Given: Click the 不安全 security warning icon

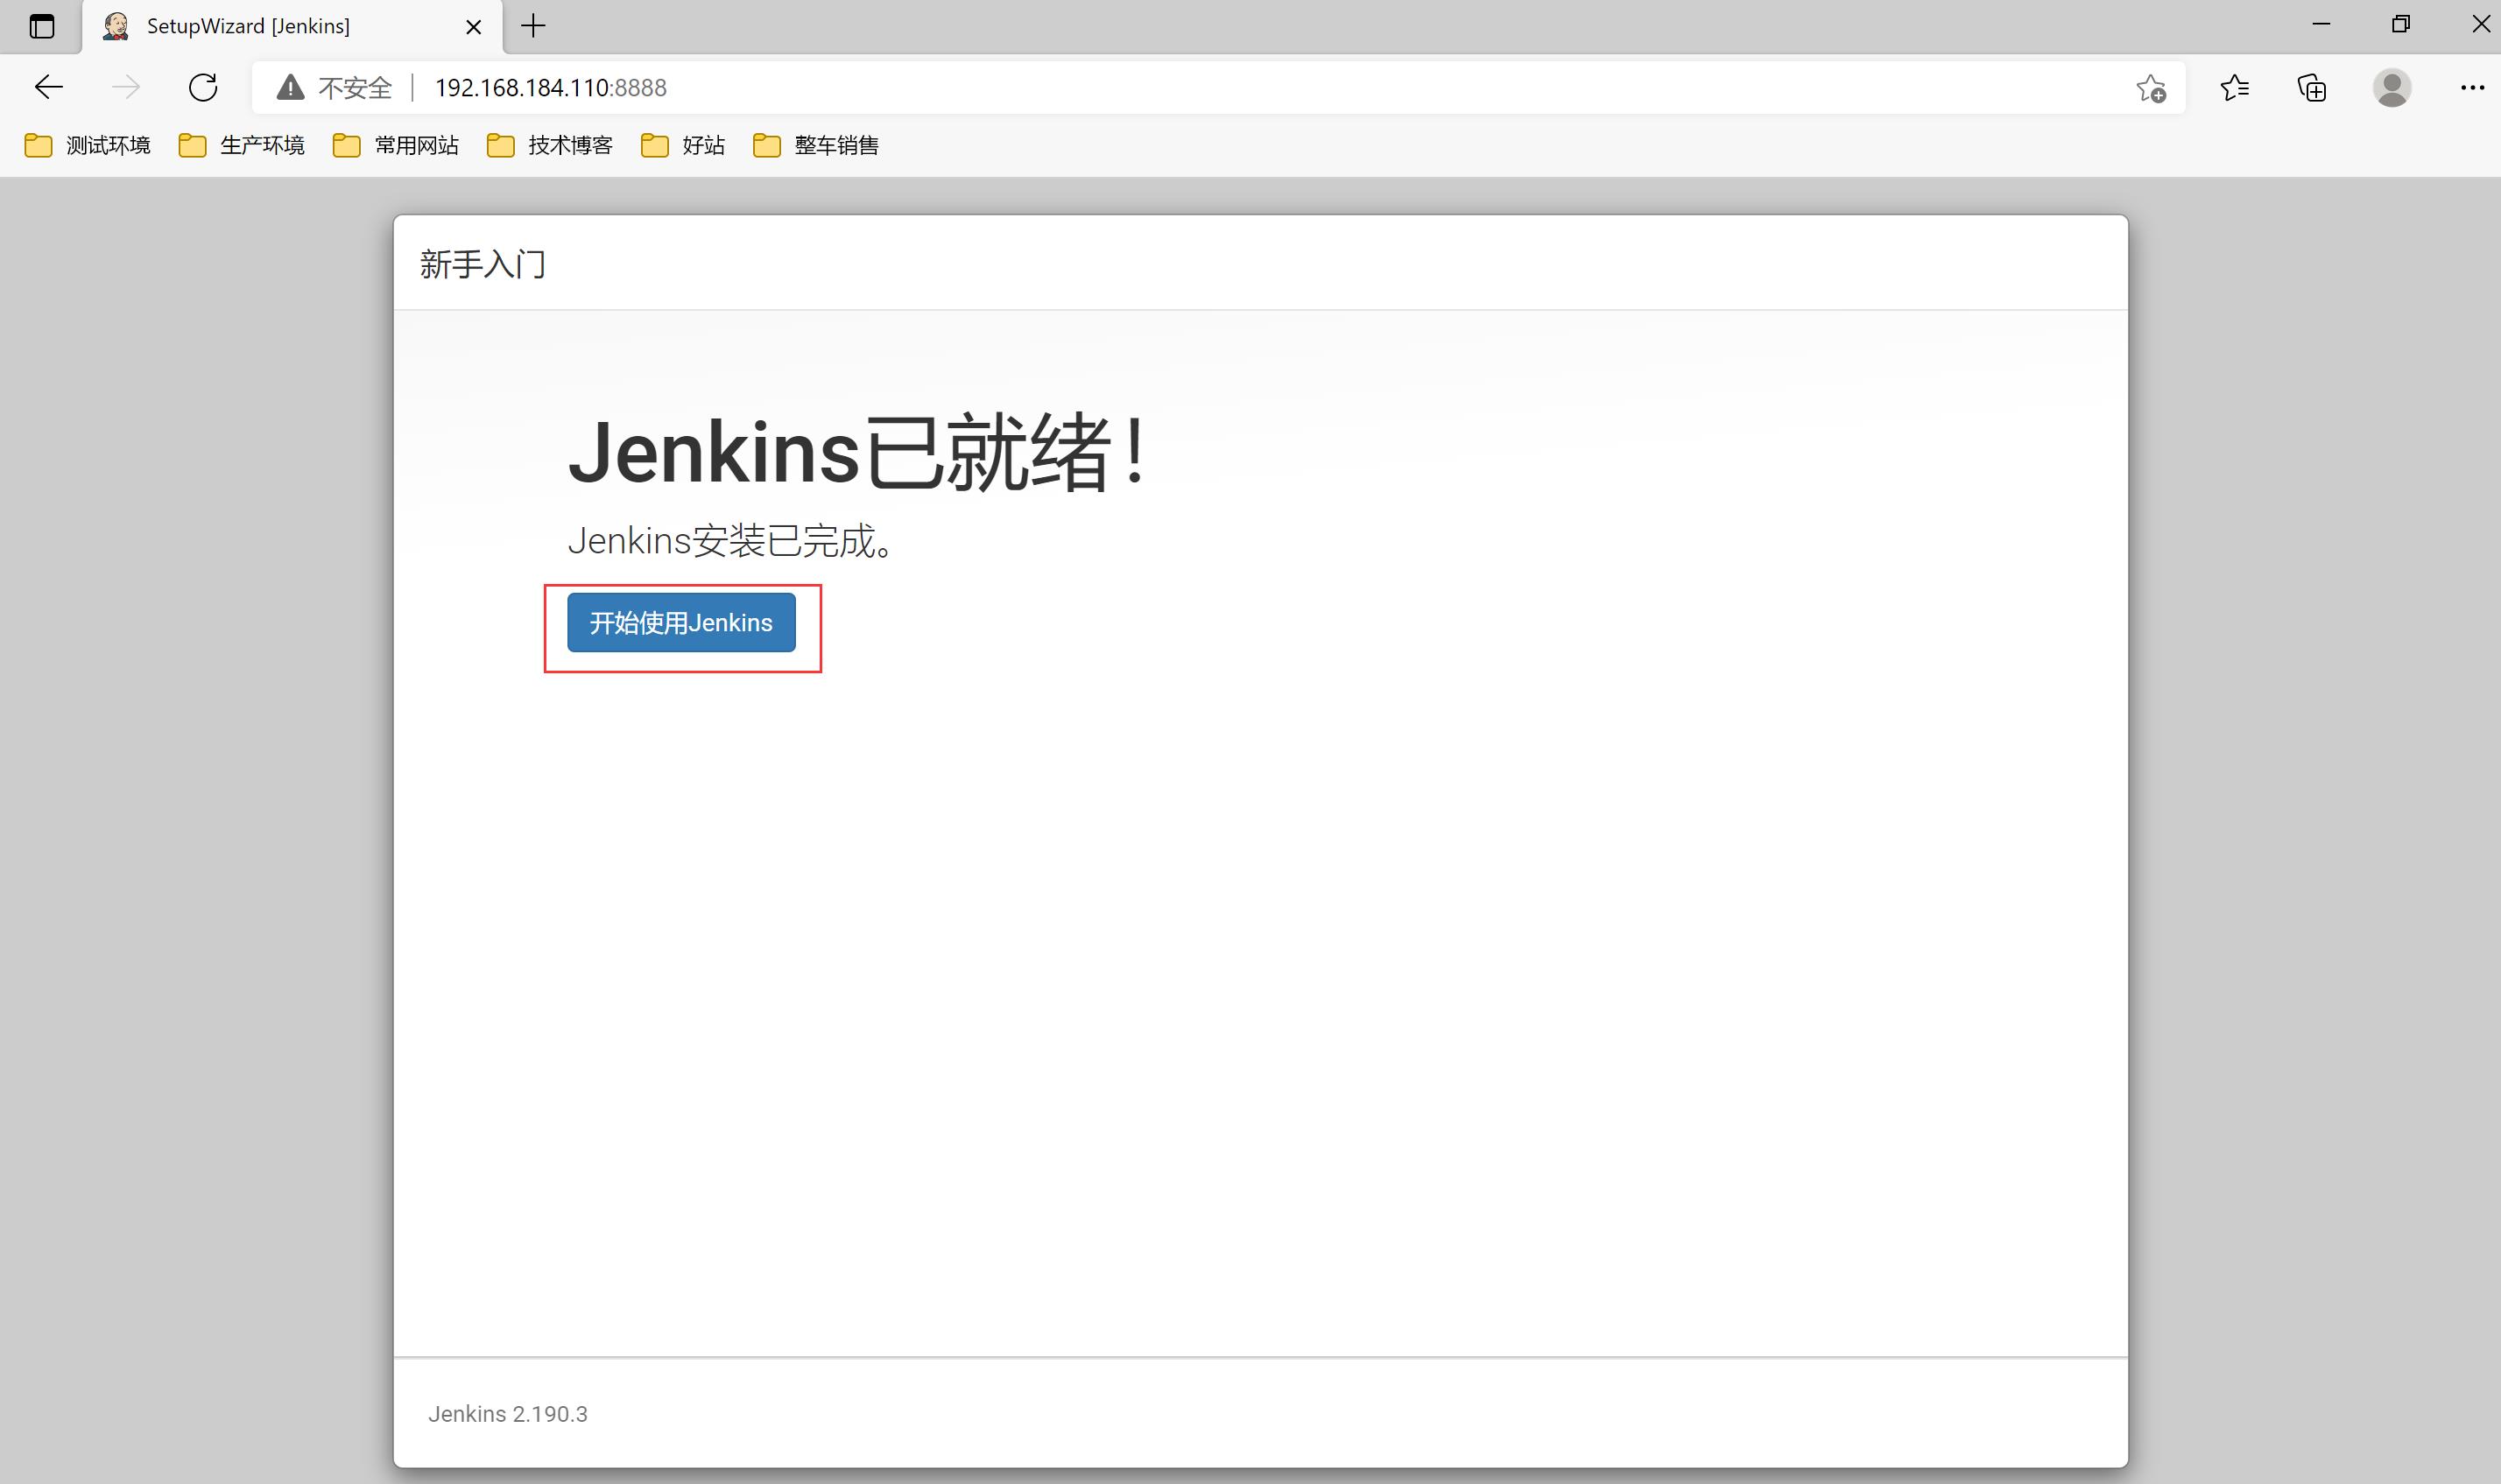Looking at the screenshot, I should coord(291,88).
